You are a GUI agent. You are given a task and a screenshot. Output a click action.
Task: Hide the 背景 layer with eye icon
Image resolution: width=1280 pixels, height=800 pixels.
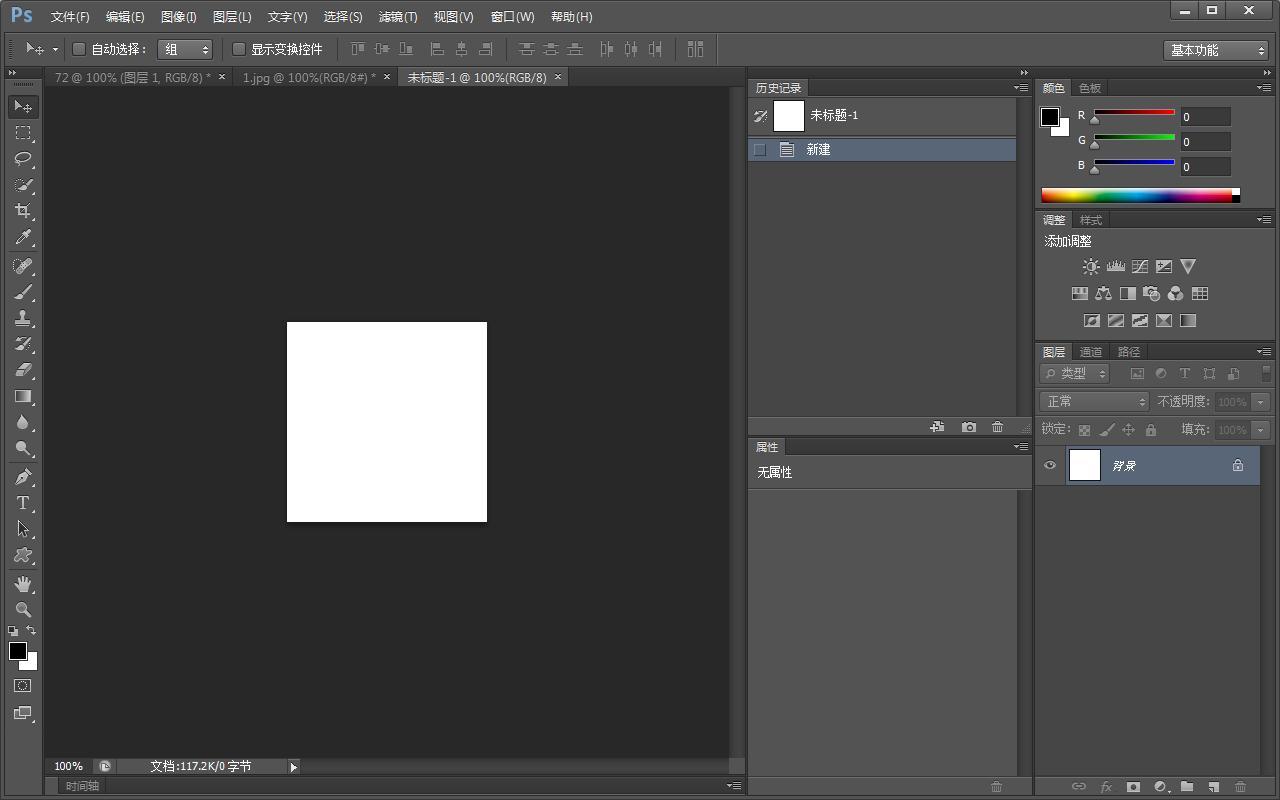coord(1050,465)
